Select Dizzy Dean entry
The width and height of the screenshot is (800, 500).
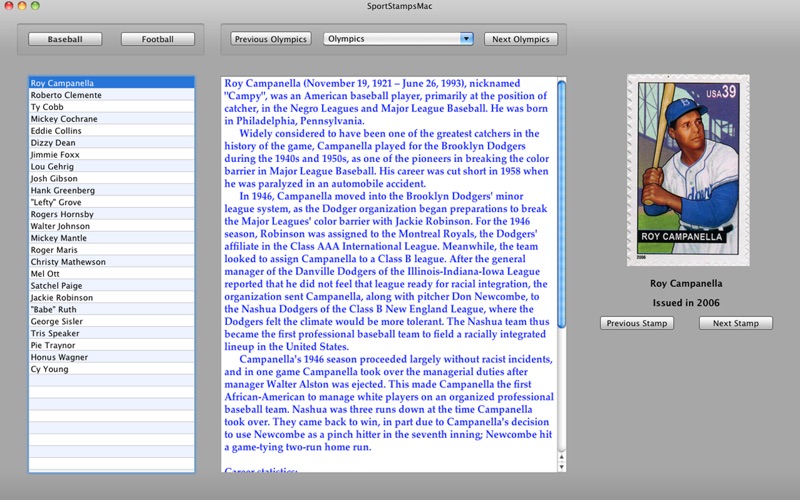tap(112, 142)
